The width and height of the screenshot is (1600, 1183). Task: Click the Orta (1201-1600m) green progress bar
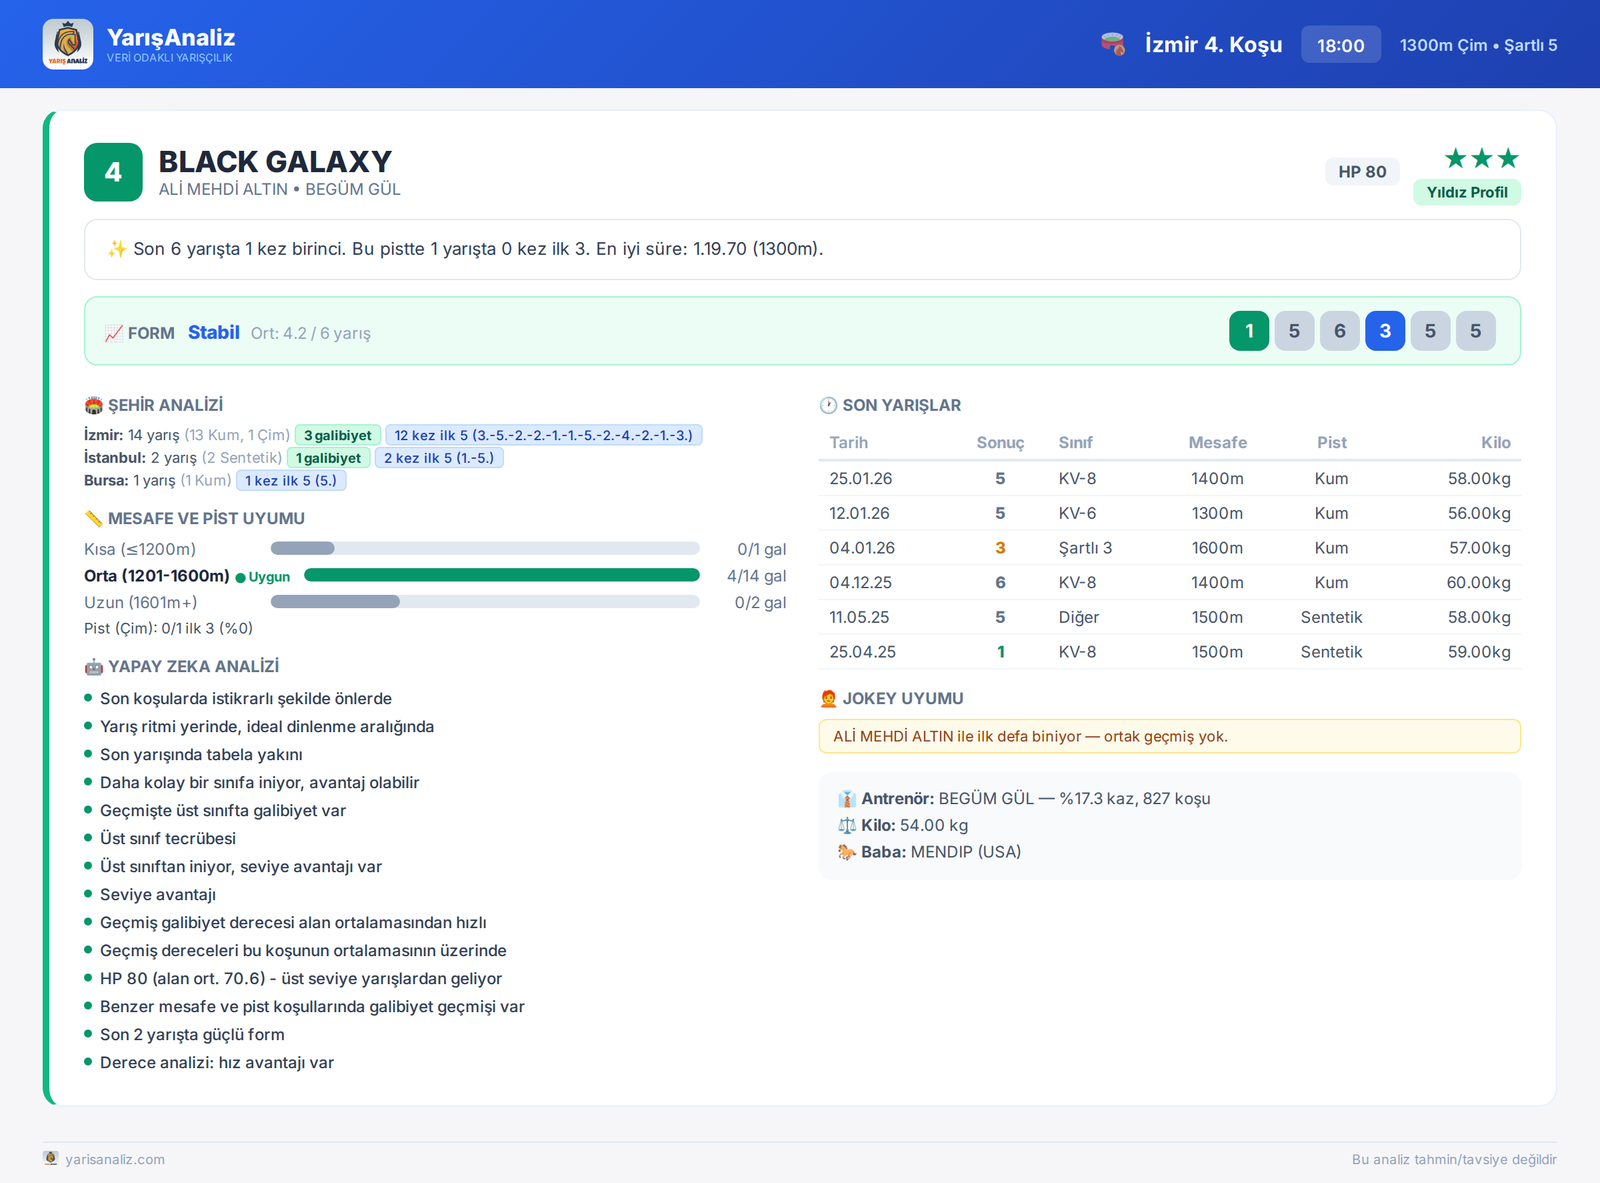[x=501, y=575]
